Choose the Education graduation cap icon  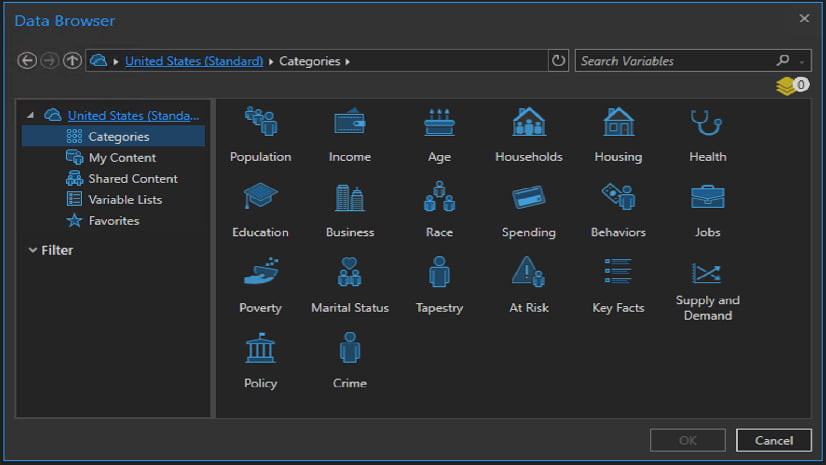click(260, 198)
